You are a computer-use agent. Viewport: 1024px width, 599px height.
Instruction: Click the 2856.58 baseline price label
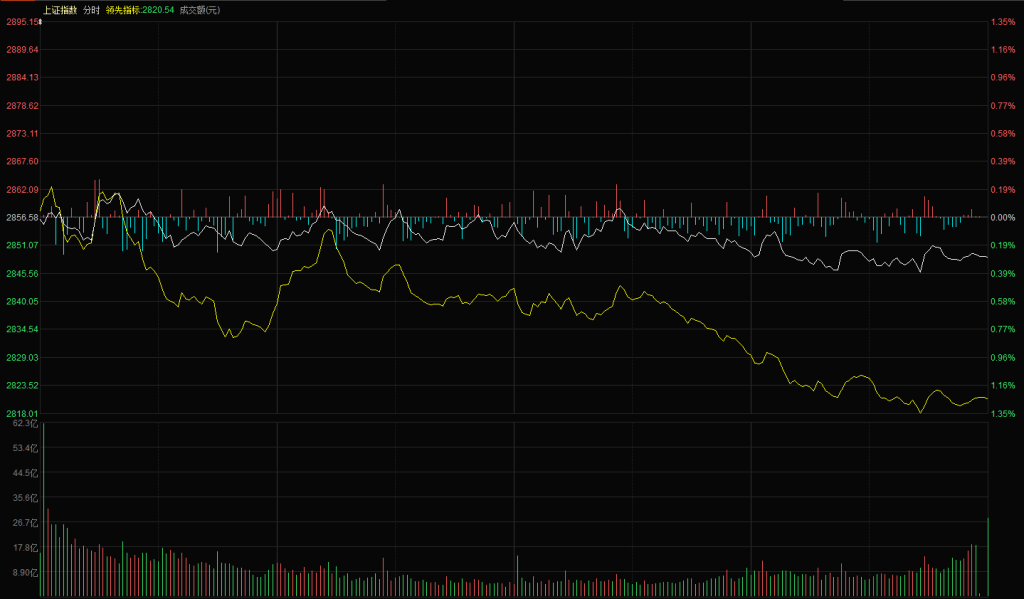(21, 217)
